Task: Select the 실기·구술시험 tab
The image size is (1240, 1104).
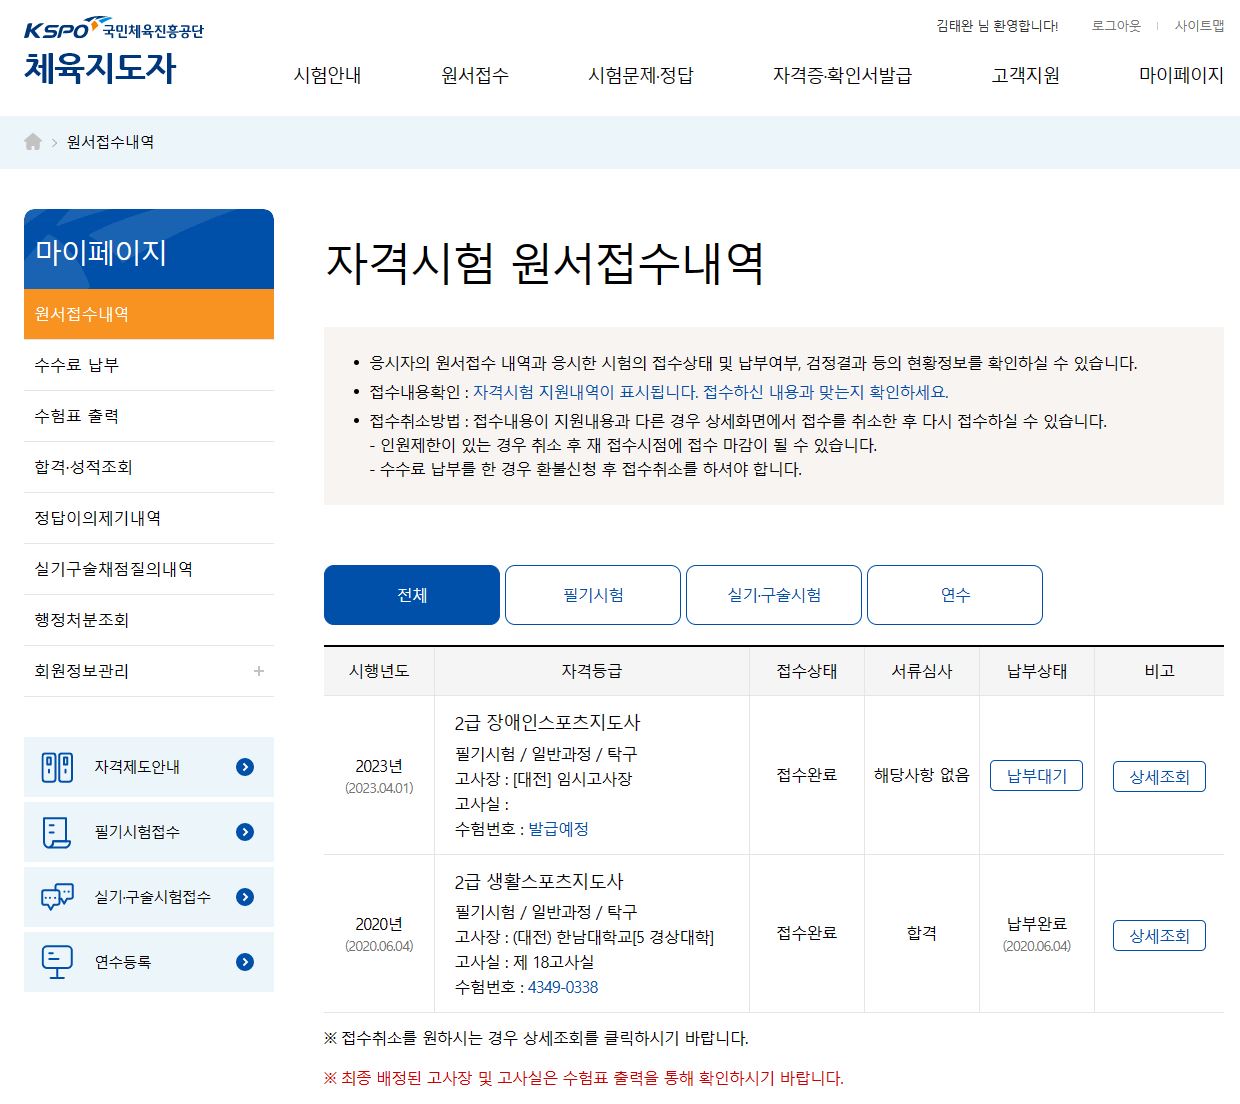Action: point(774,595)
